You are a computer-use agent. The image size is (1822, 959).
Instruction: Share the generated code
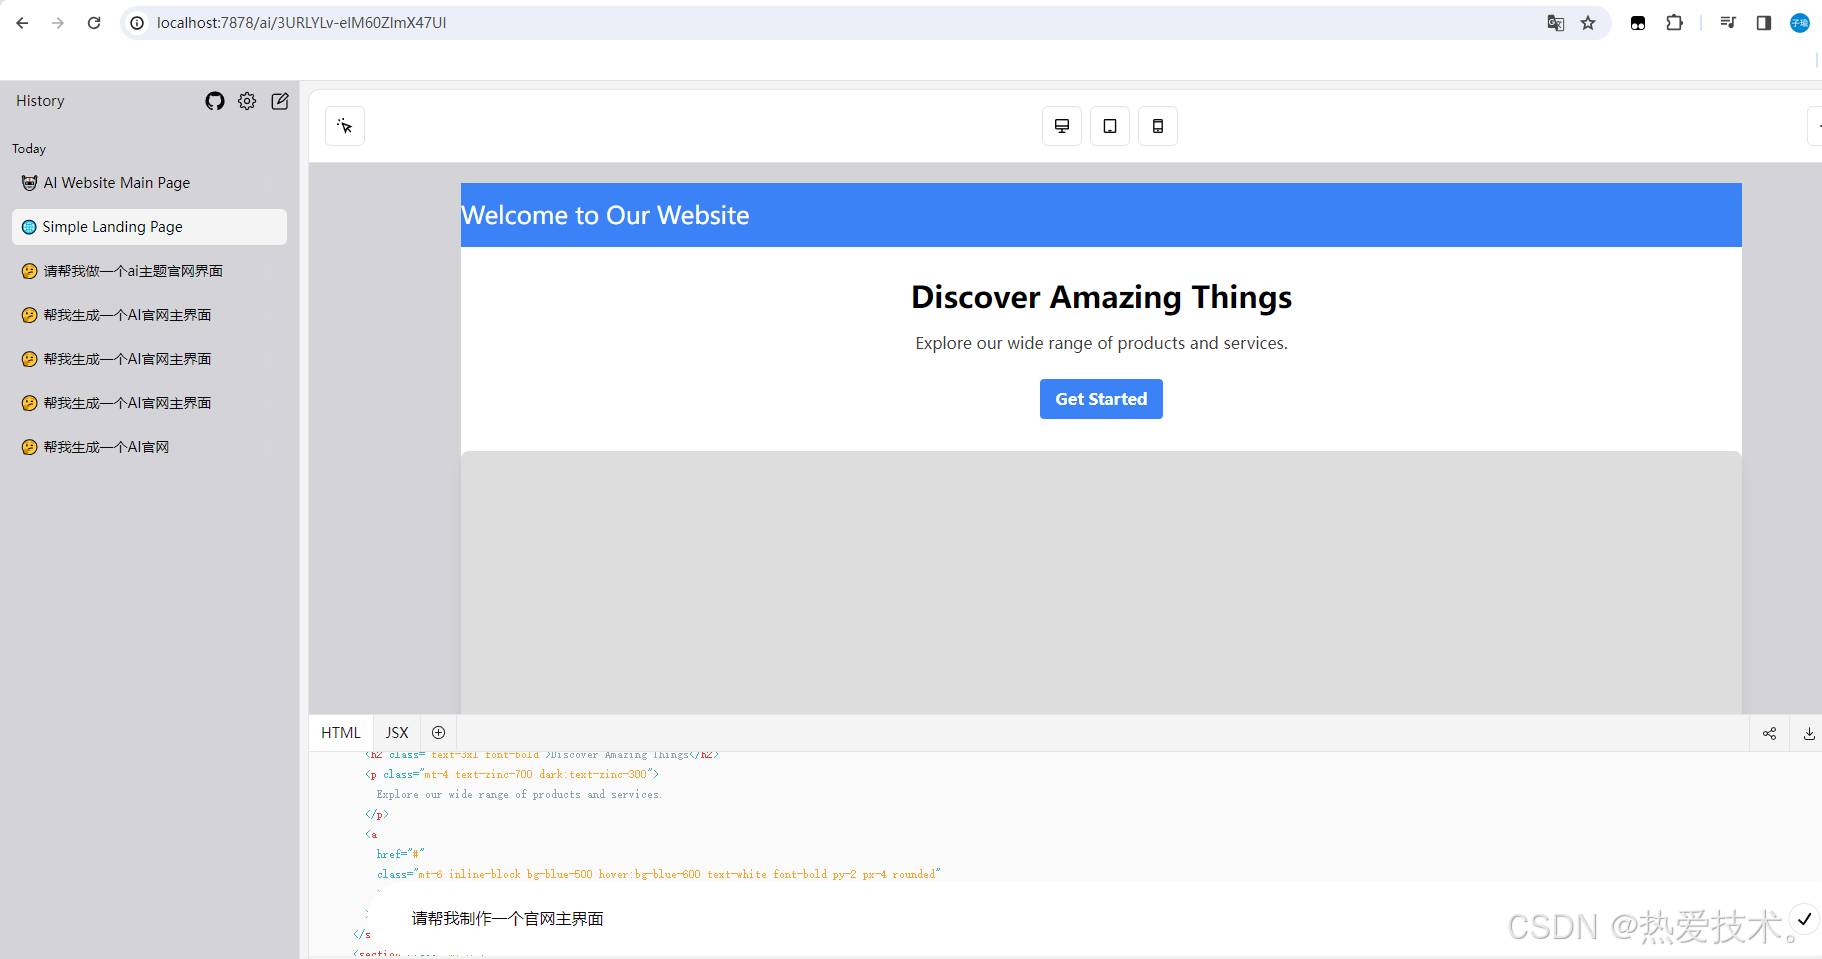(1769, 733)
